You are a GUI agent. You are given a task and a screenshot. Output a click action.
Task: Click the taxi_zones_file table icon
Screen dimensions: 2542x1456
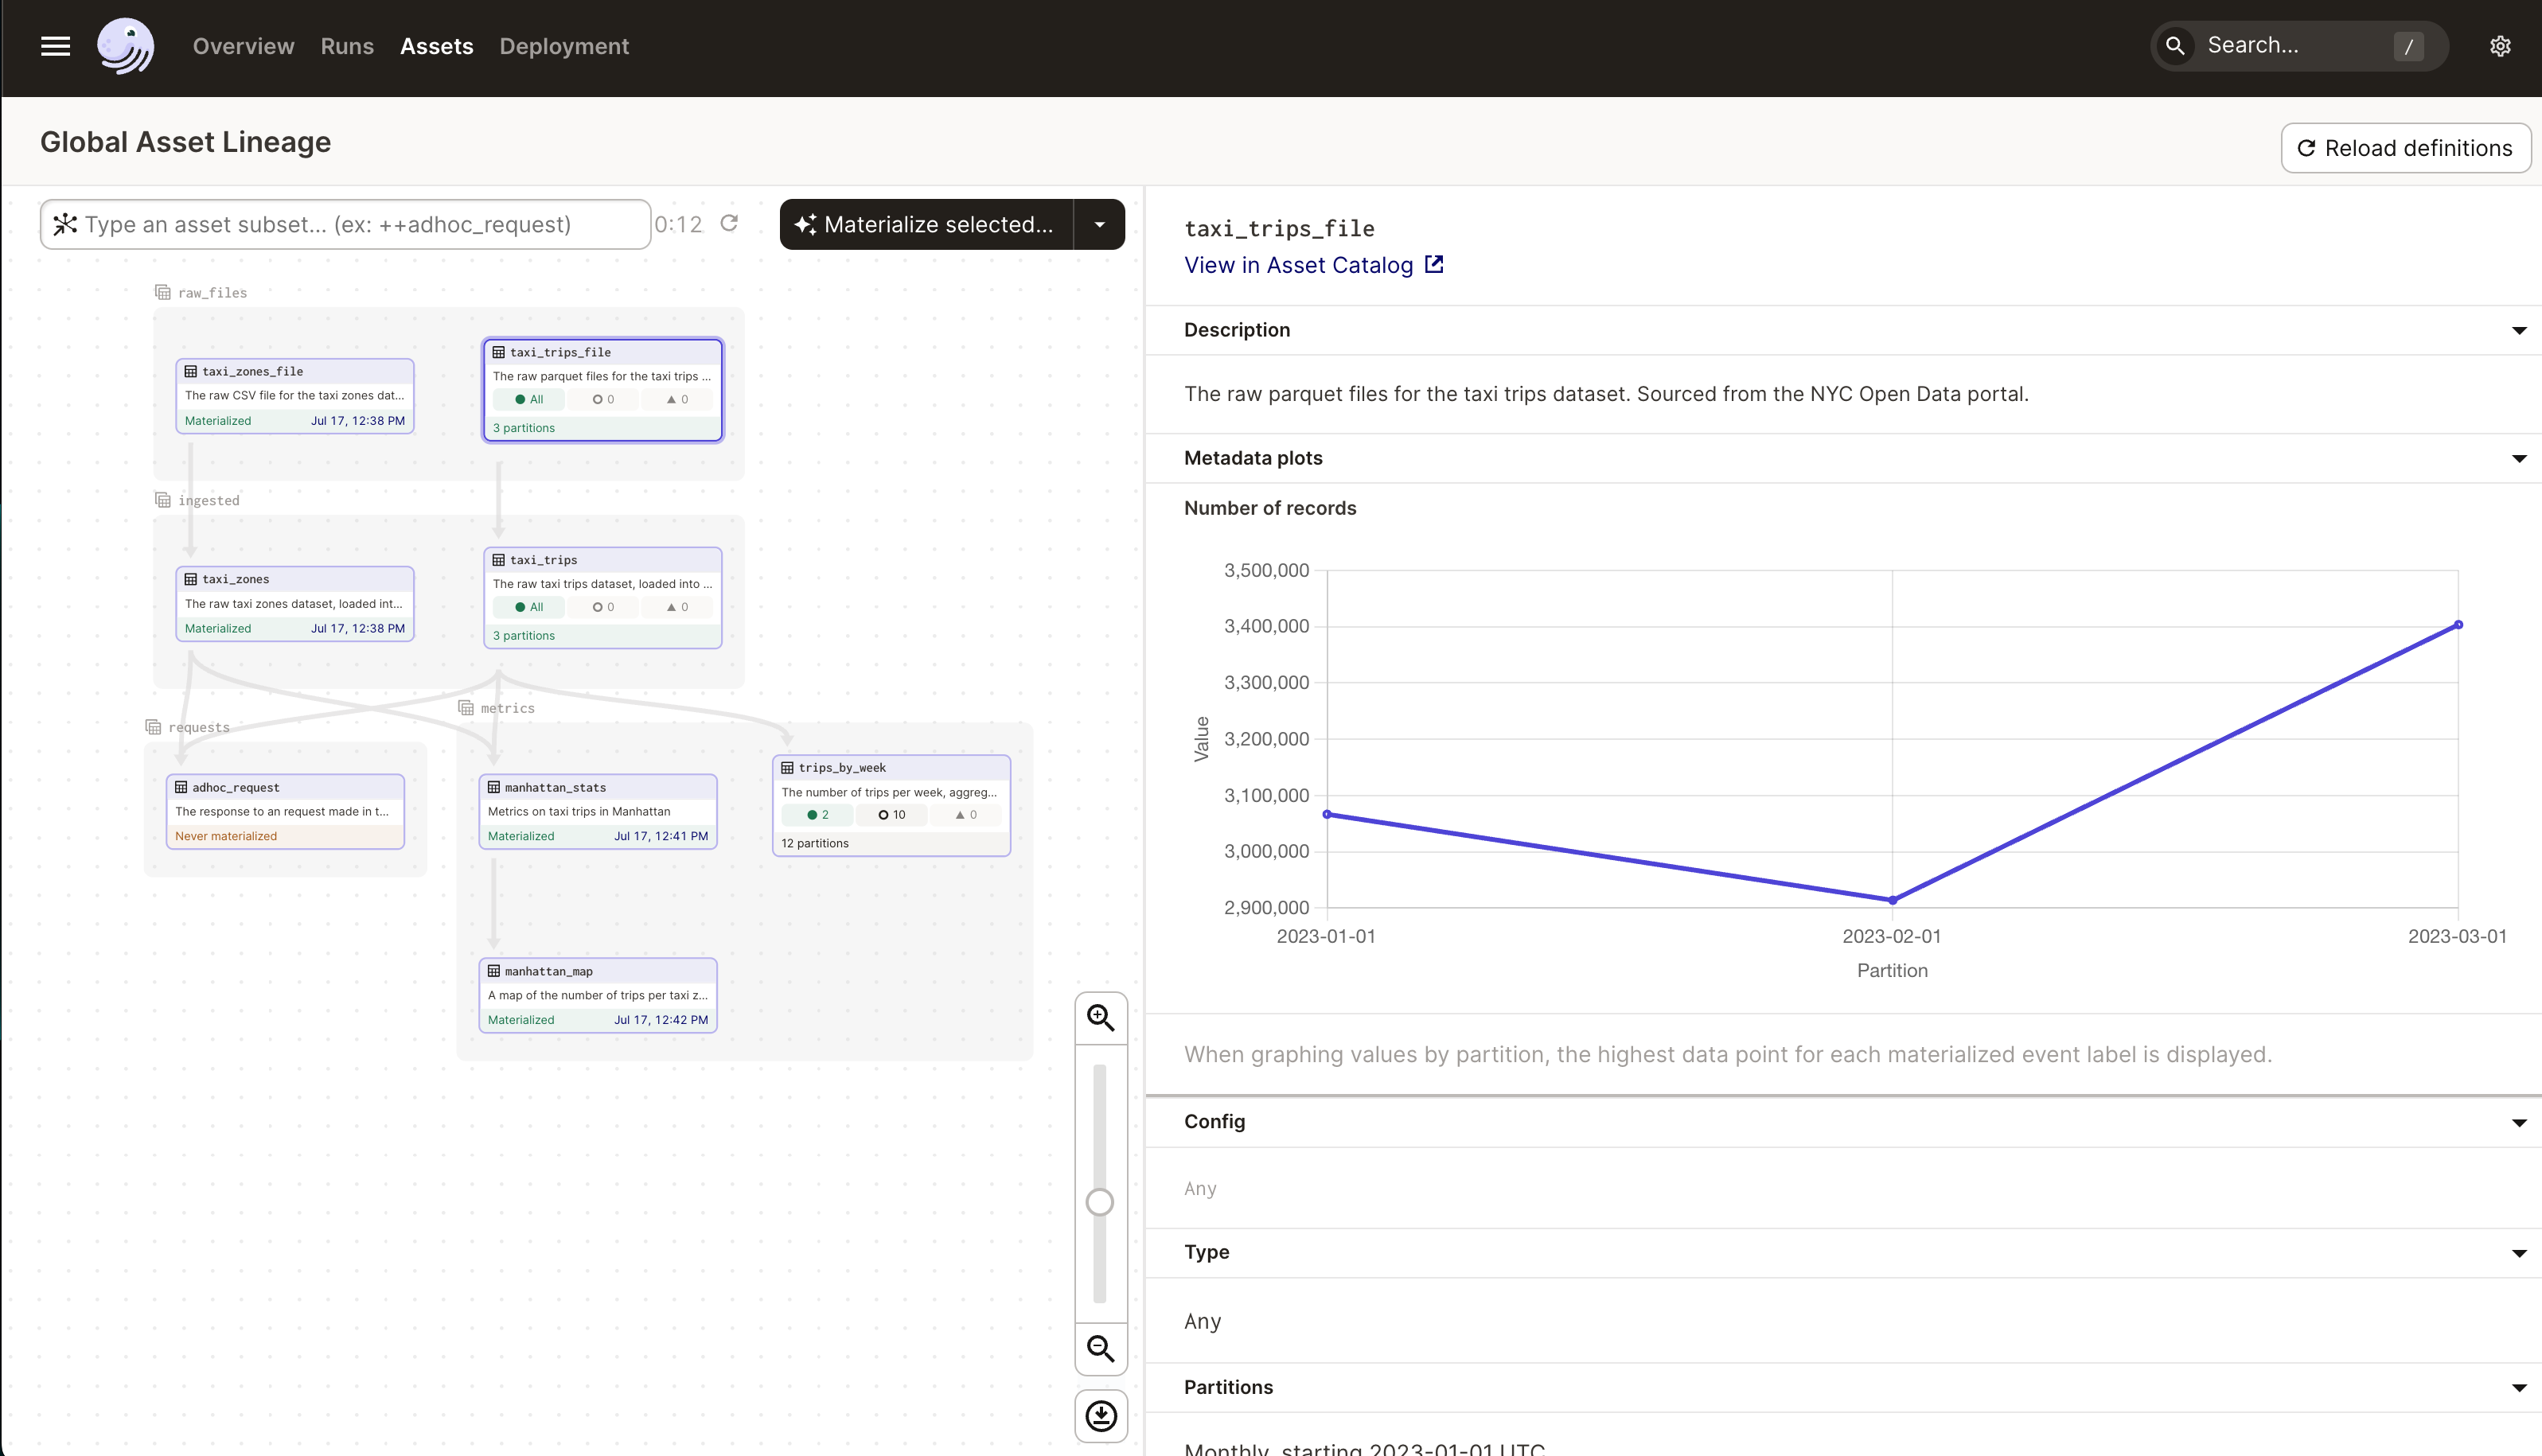click(190, 371)
